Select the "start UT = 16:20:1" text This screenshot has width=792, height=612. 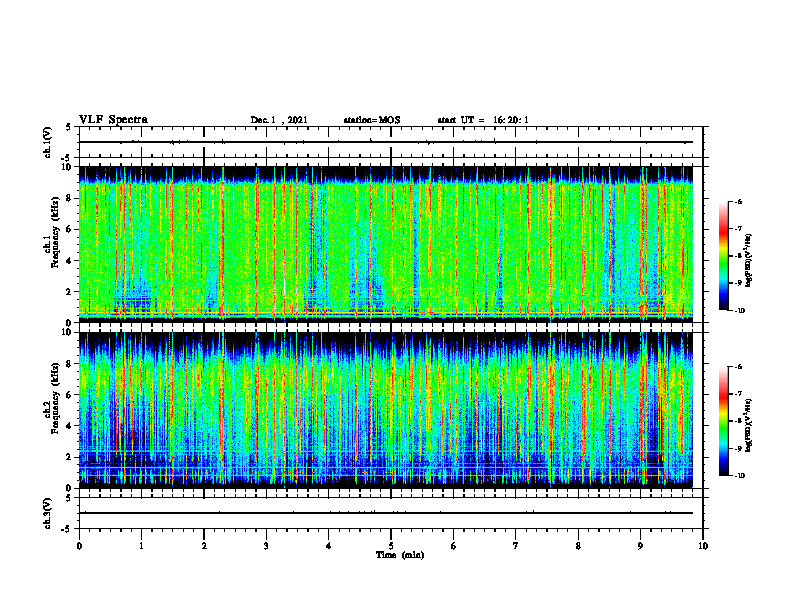[x=483, y=120]
